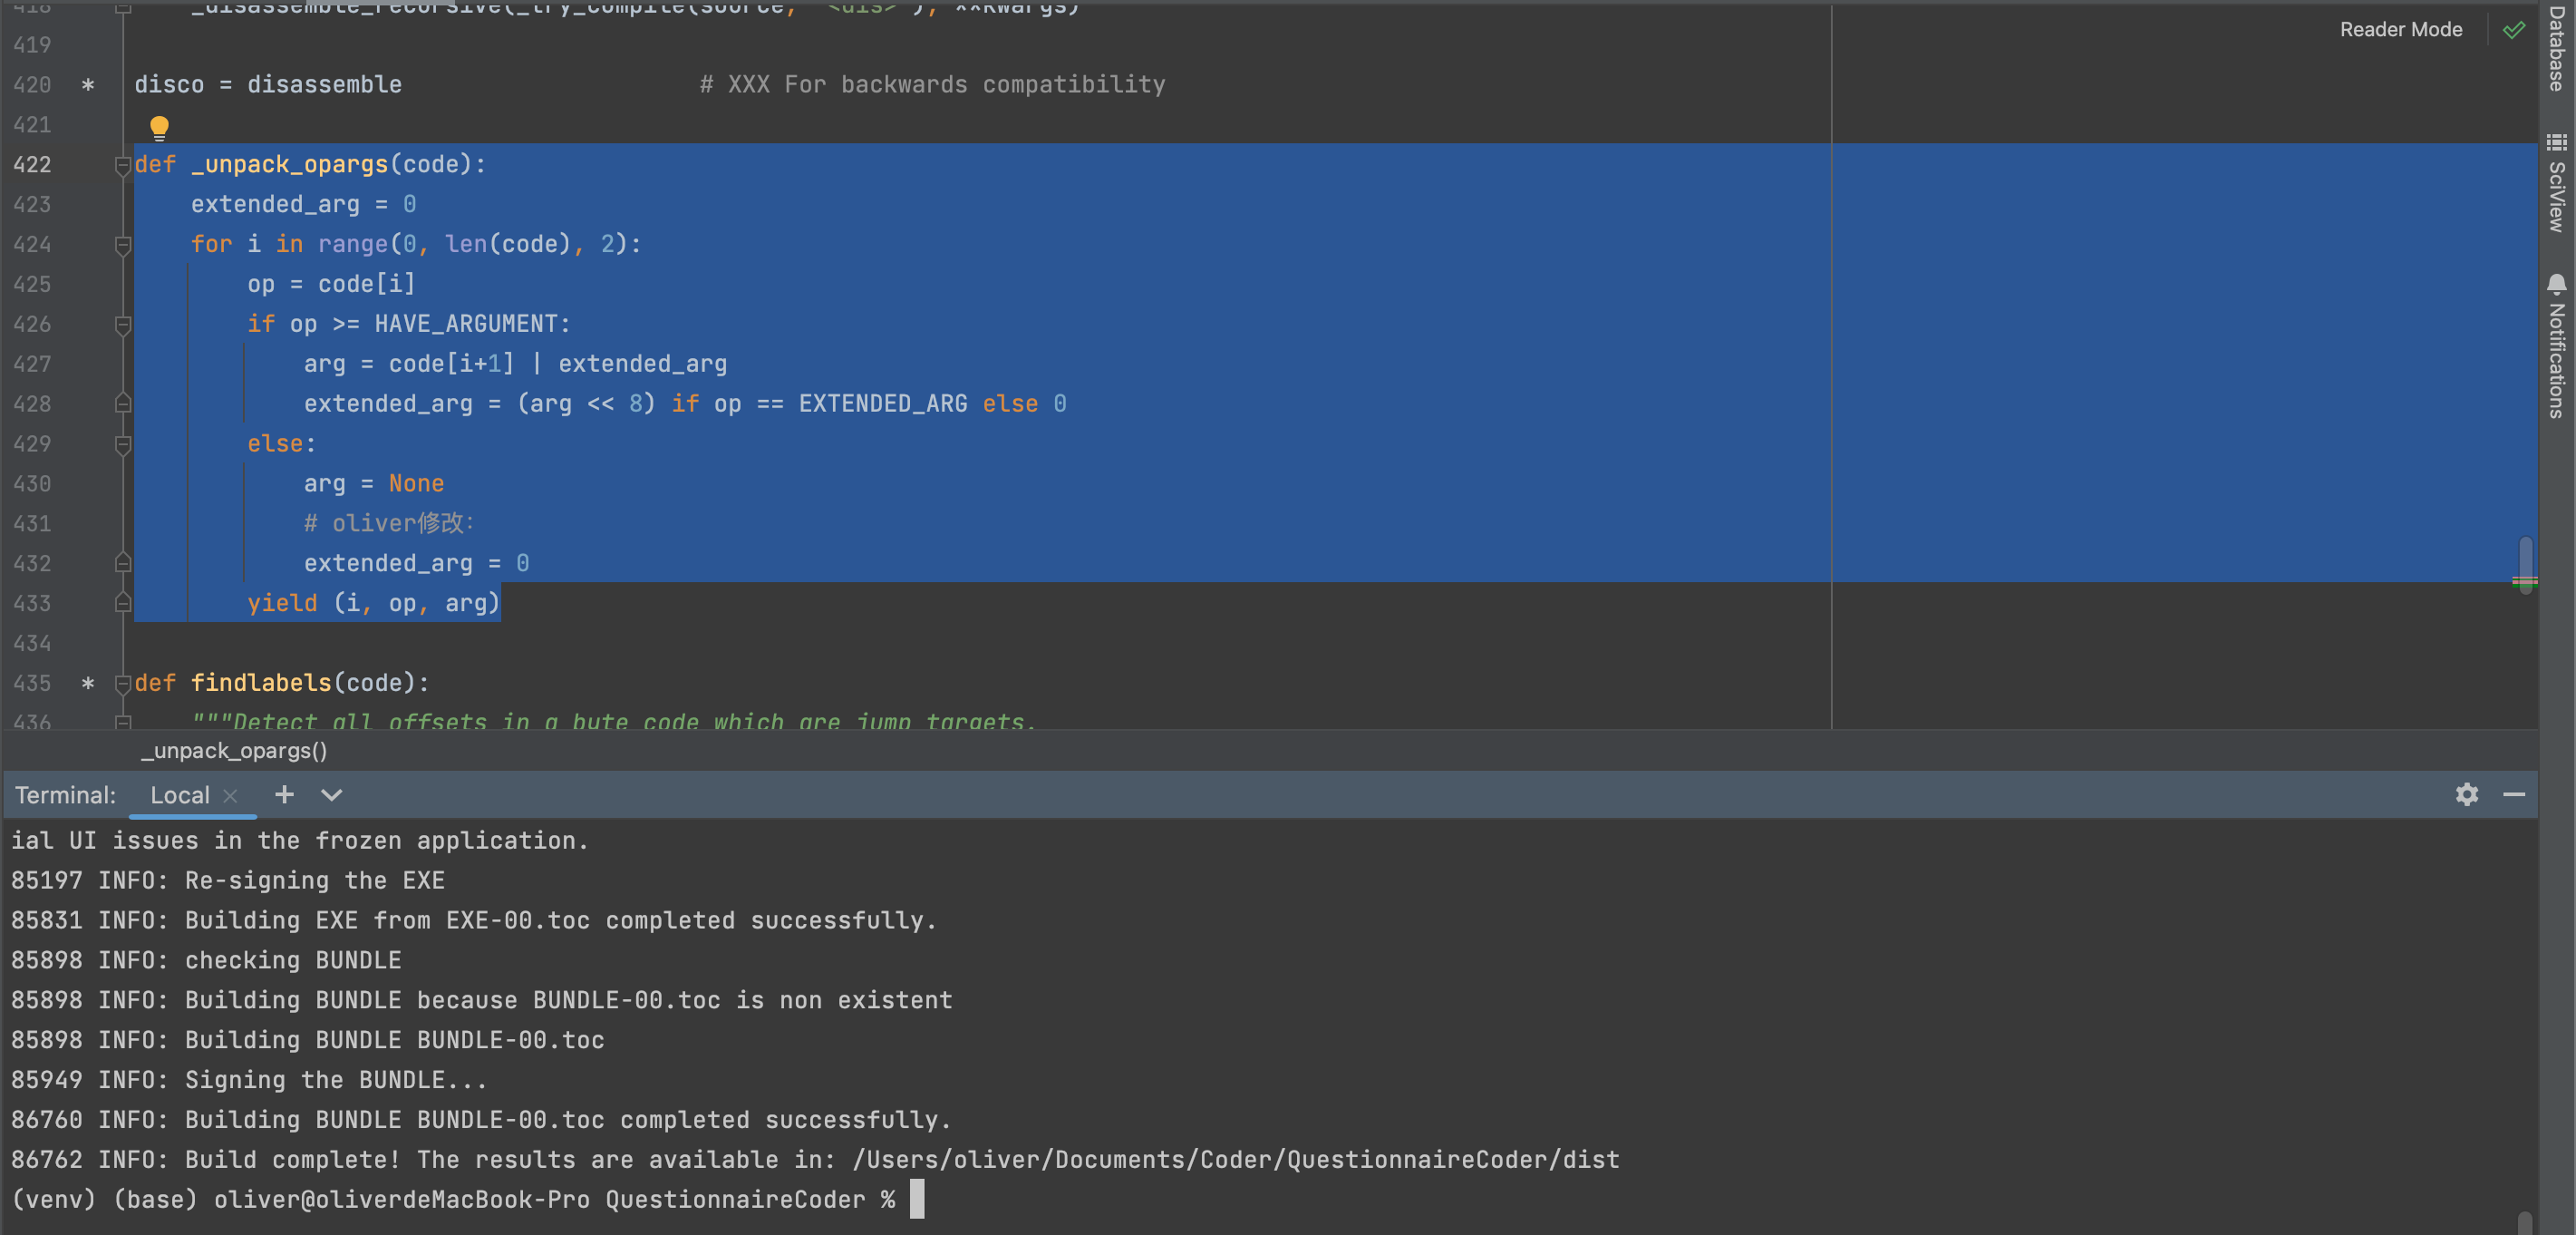The height and width of the screenshot is (1235, 2576).
Task: Click the intention lightbulb on line 421
Action: [160, 127]
